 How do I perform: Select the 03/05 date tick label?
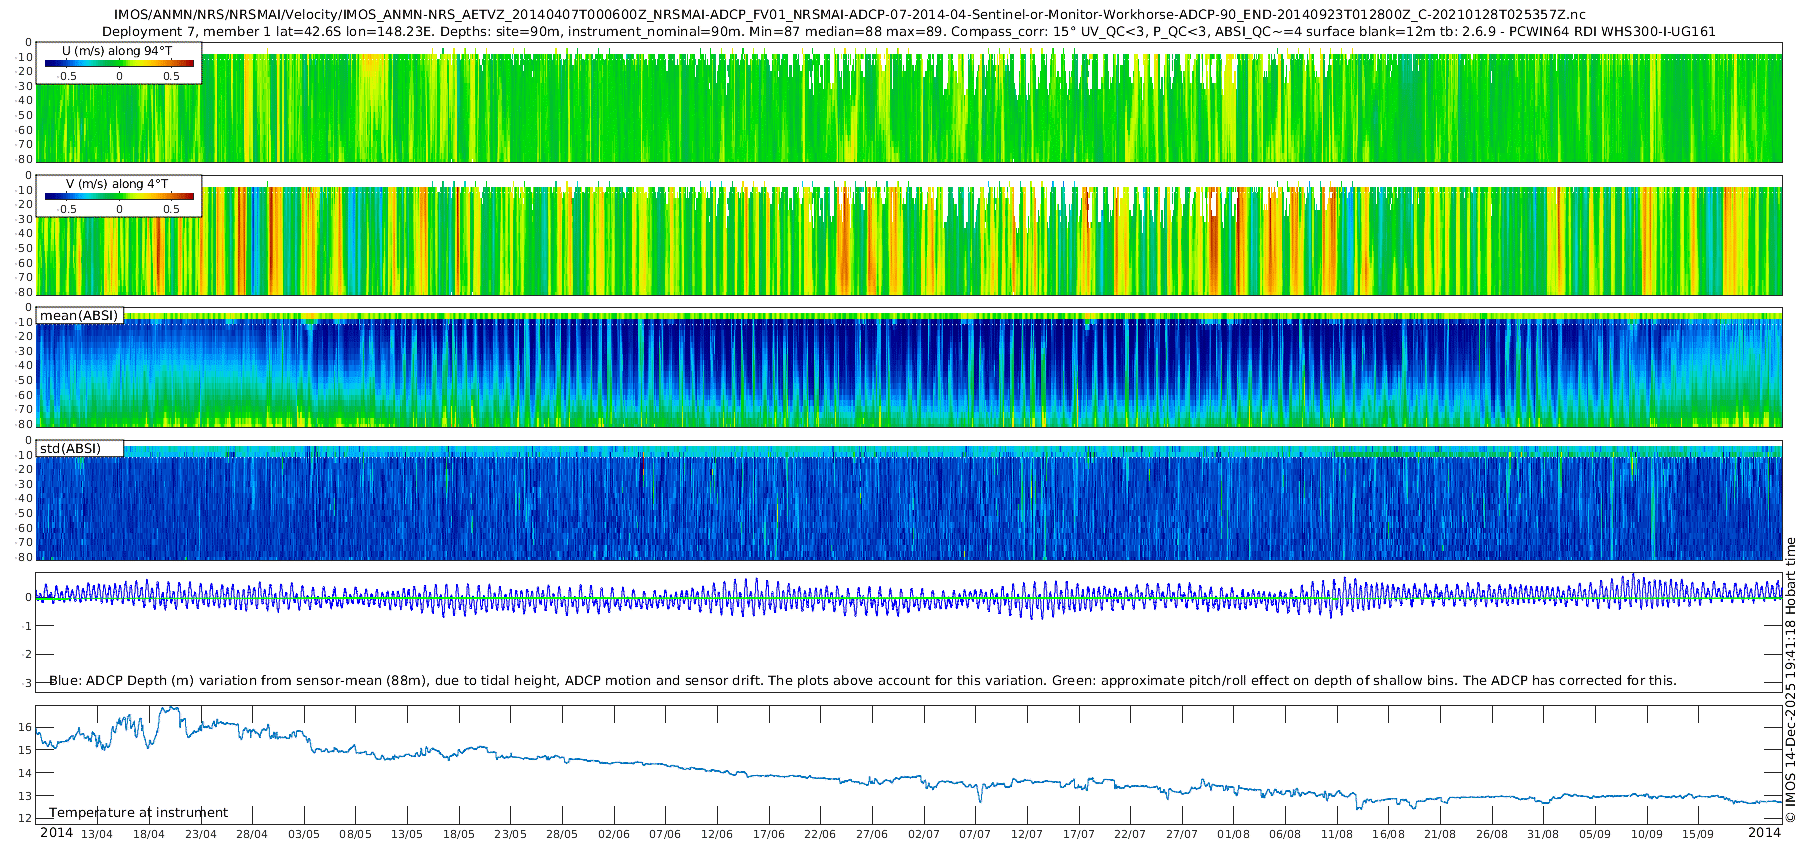click(304, 834)
